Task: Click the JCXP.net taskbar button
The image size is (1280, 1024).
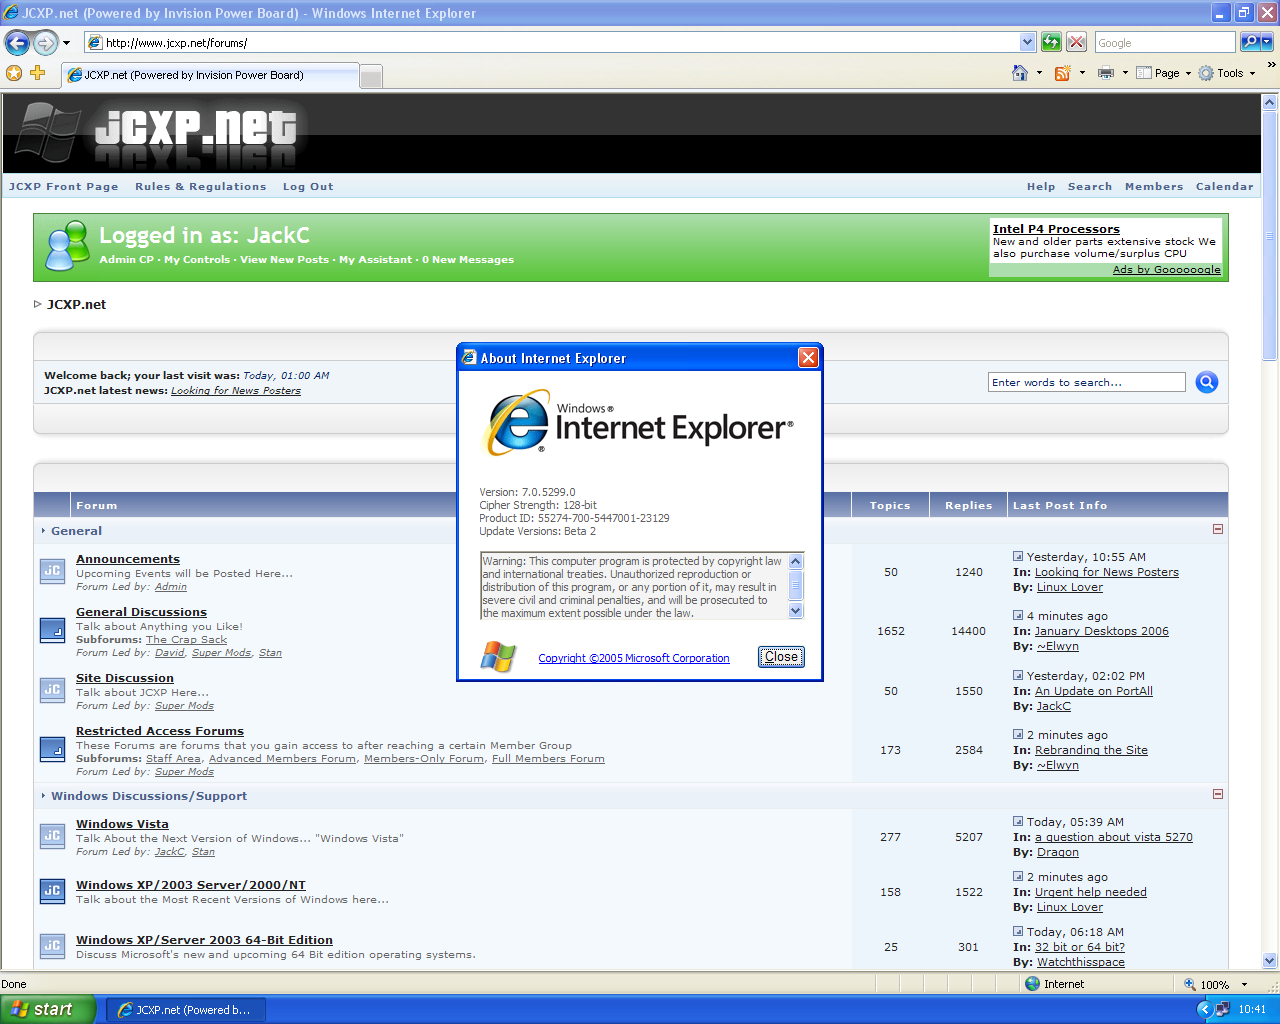Action: (x=185, y=1010)
